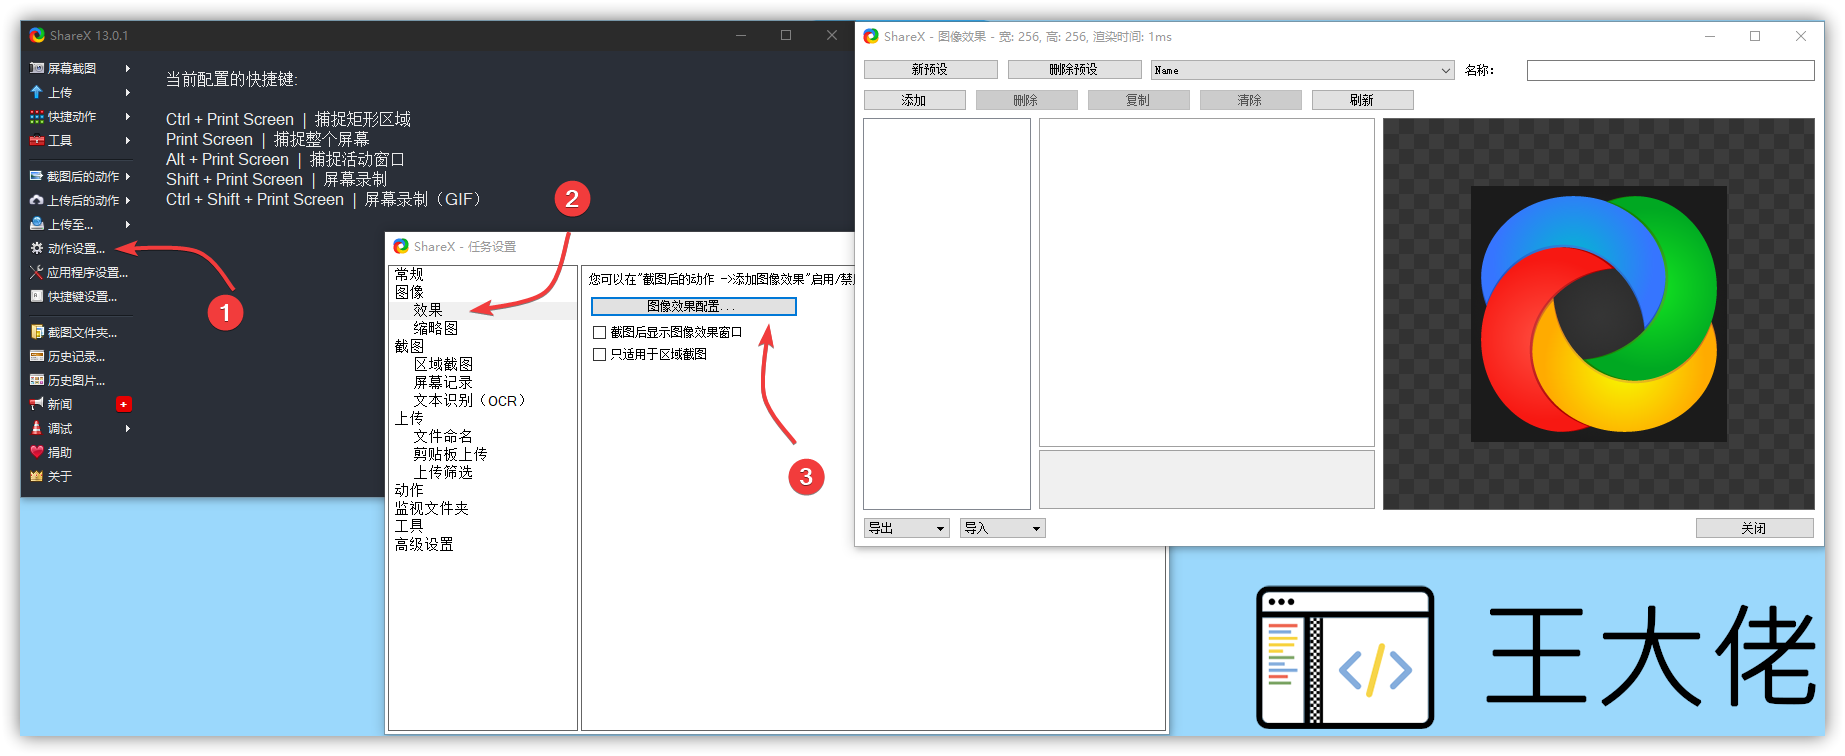Click the 名称 text input field
This screenshot has height=756, width=1845.
point(1670,70)
